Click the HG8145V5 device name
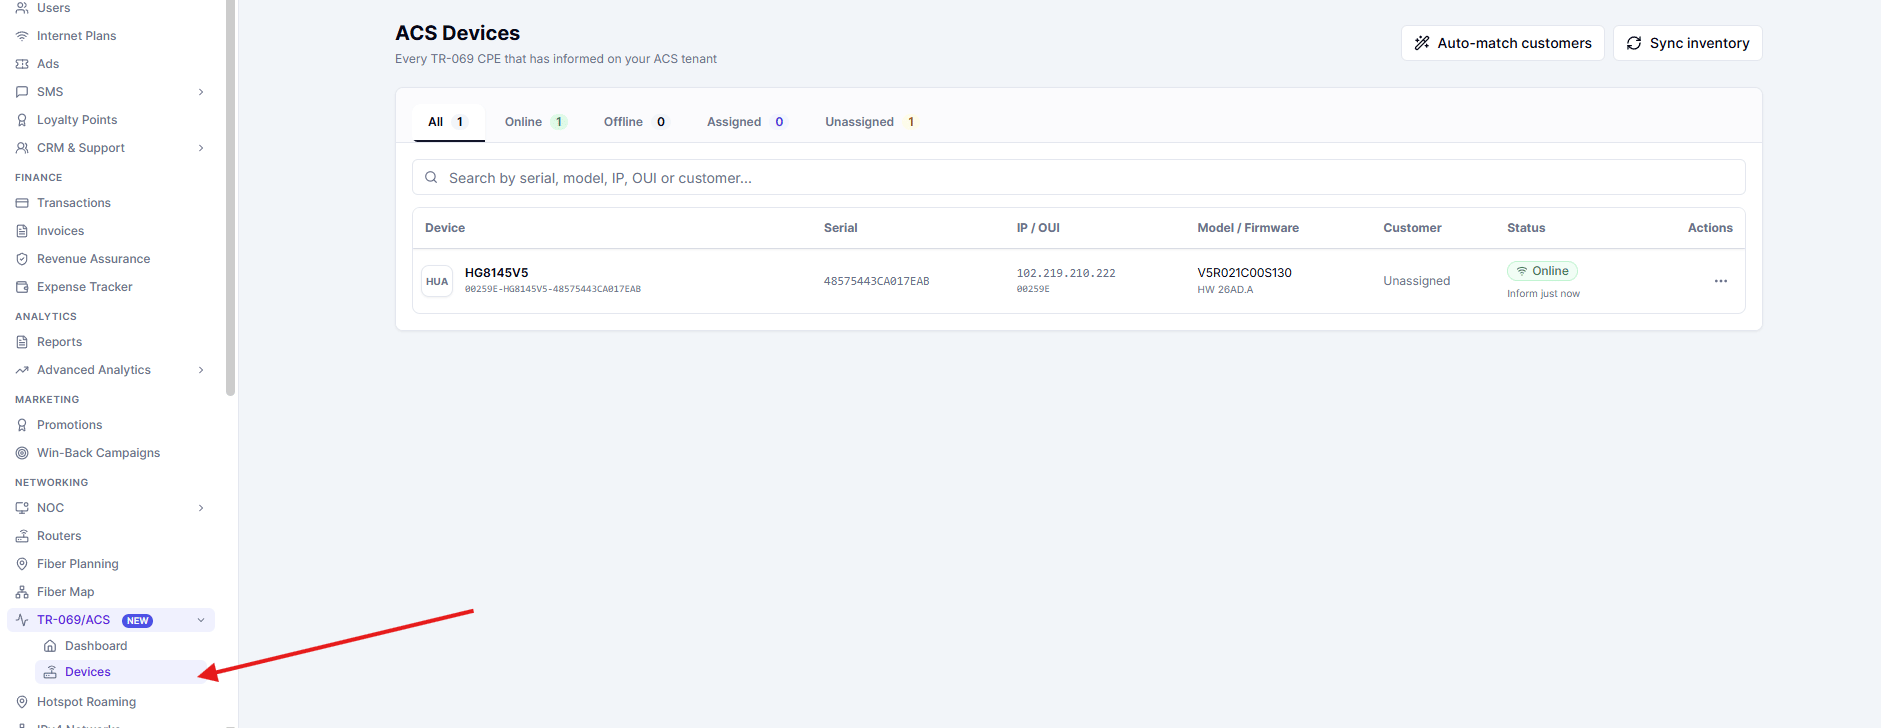Image resolution: width=1881 pixels, height=728 pixels. (x=496, y=273)
